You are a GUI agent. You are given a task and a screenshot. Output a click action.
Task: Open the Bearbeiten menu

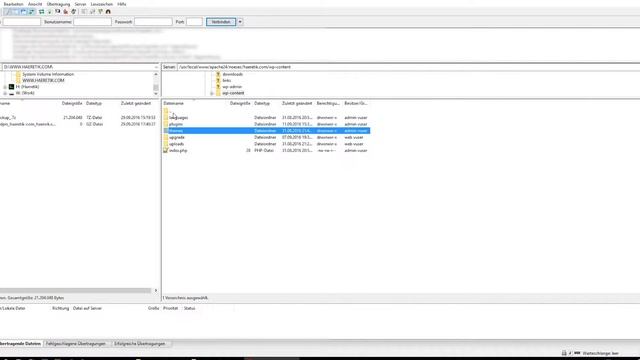[x=13, y=4]
